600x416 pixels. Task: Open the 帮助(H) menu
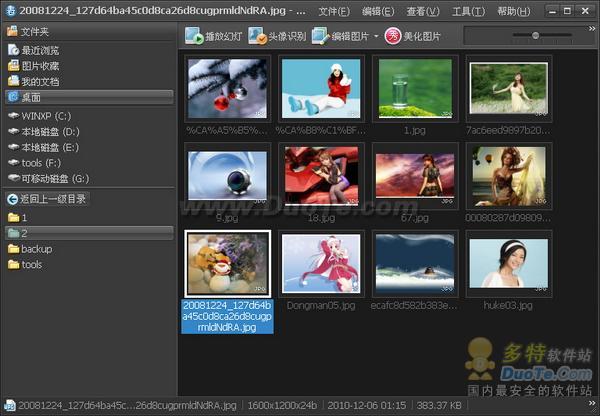pyautogui.click(x=514, y=11)
